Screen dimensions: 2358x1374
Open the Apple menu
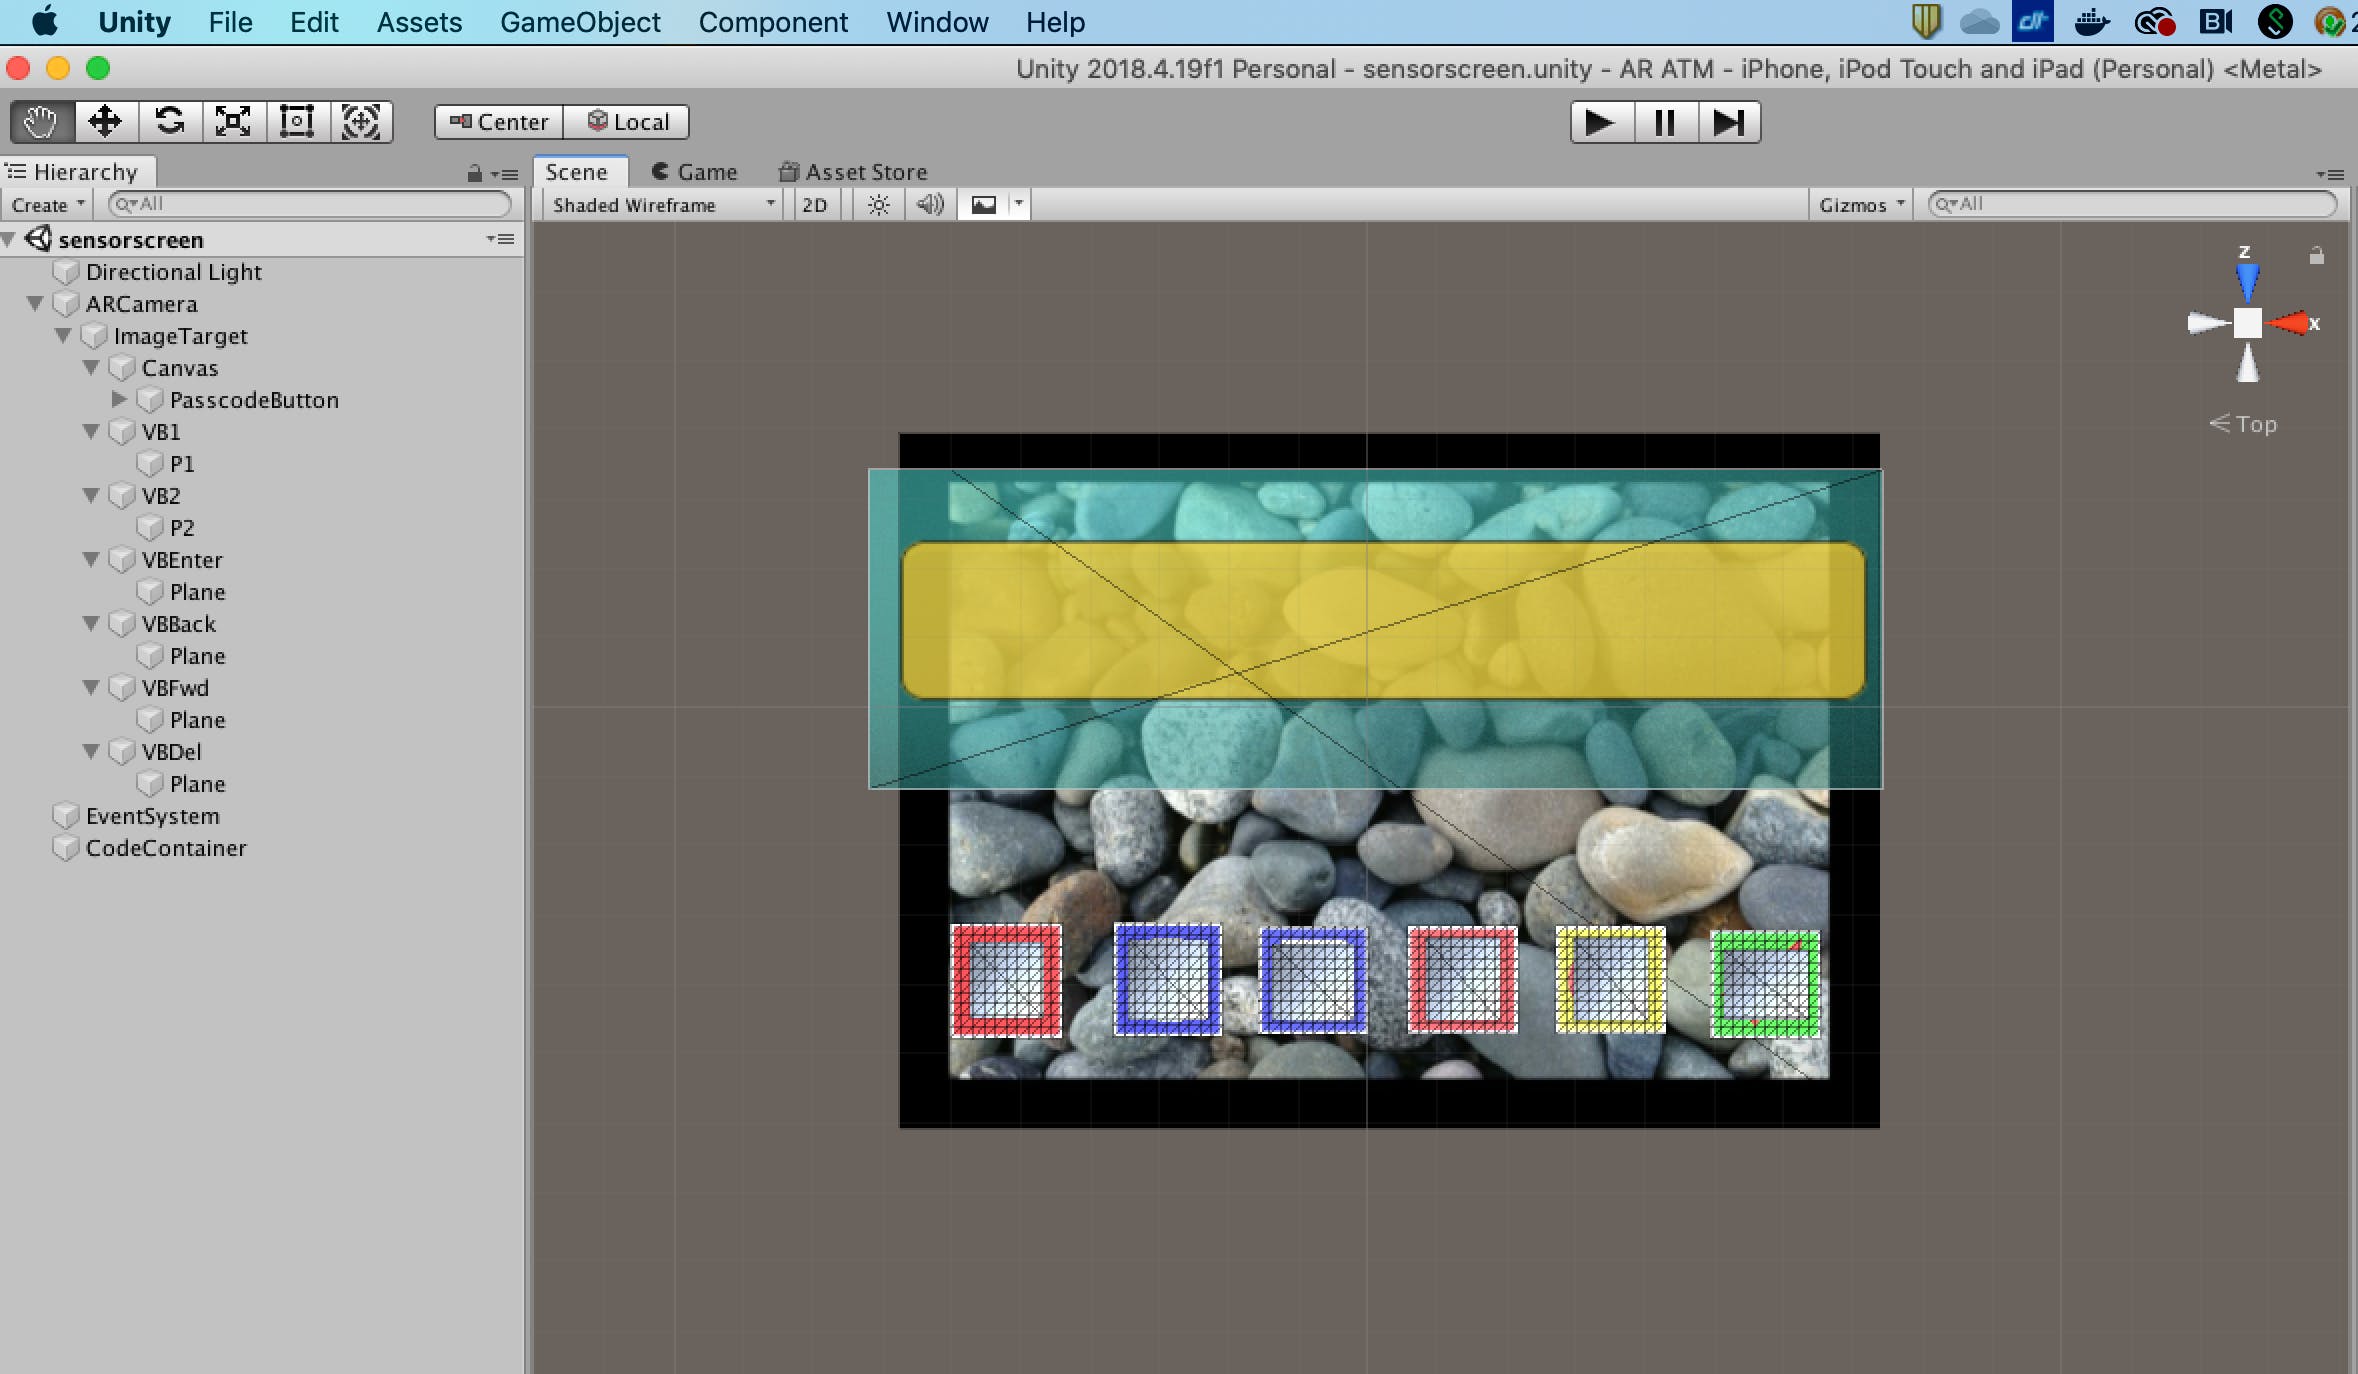point(45,22)
